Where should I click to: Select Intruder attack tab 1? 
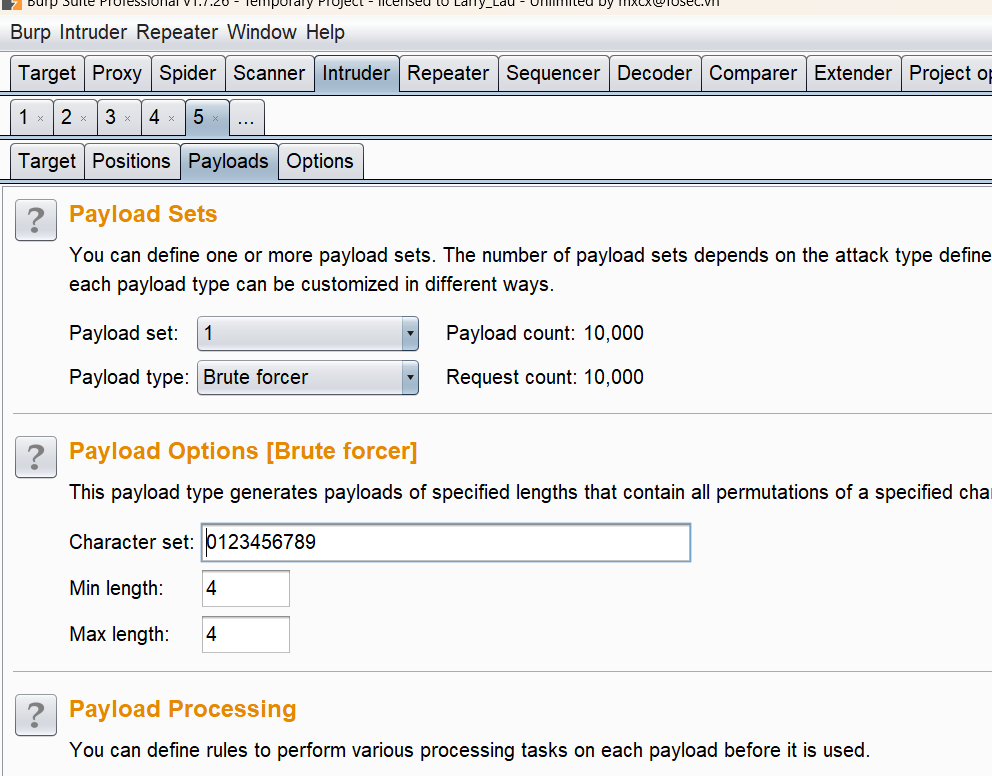[24, 117]
